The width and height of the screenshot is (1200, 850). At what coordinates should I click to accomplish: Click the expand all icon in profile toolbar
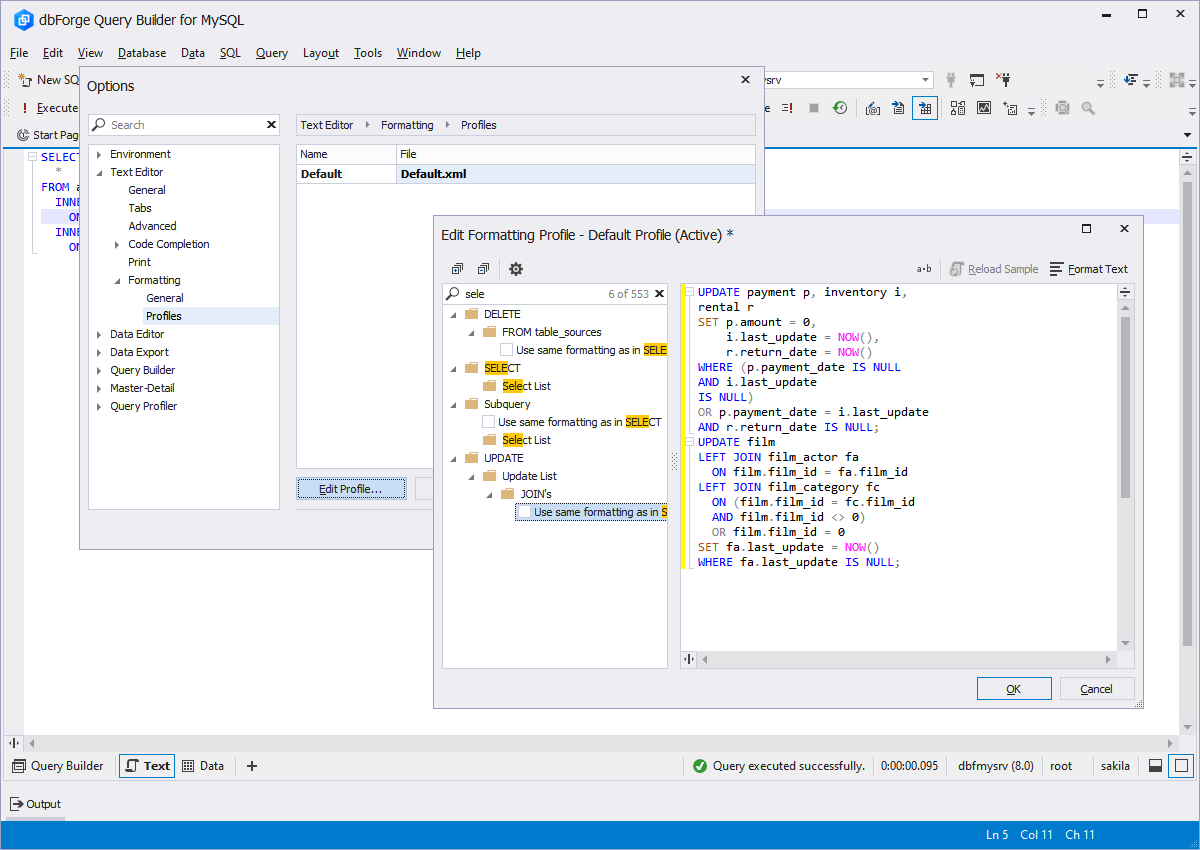(457, 269)
